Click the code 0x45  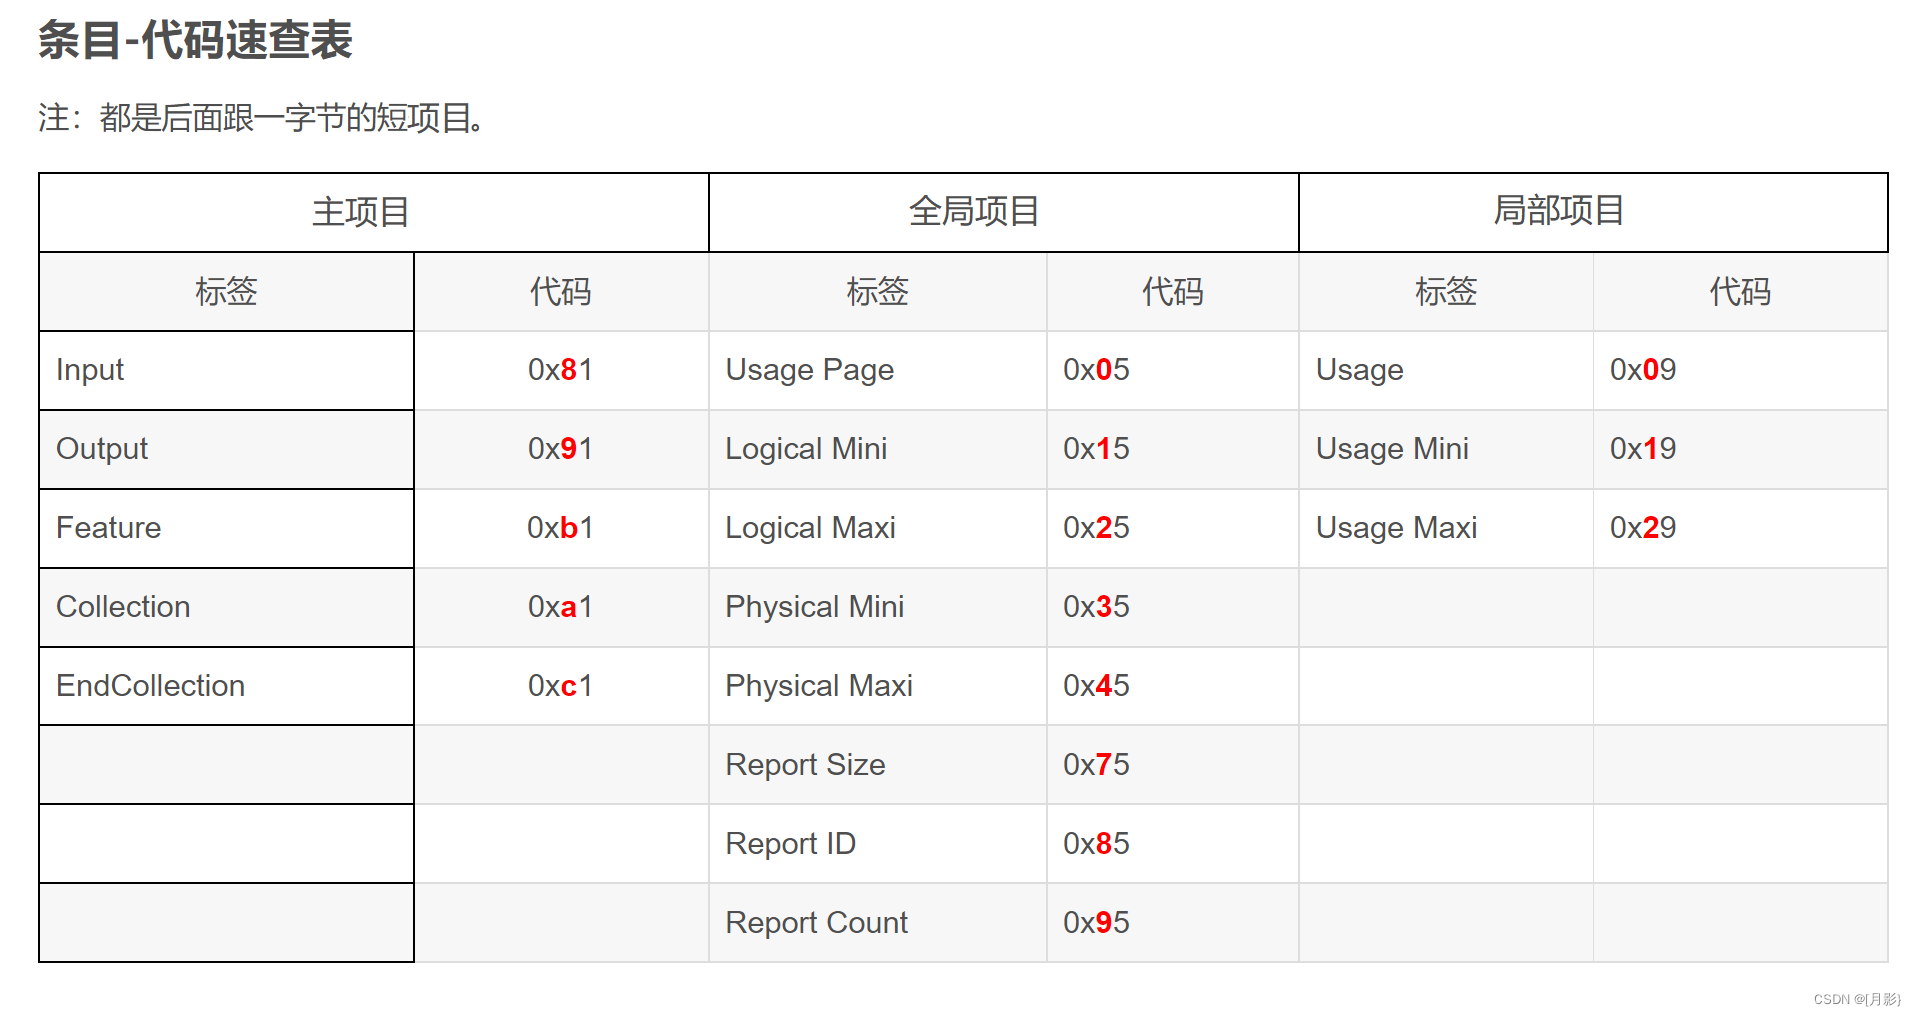tap(1096, 686)
